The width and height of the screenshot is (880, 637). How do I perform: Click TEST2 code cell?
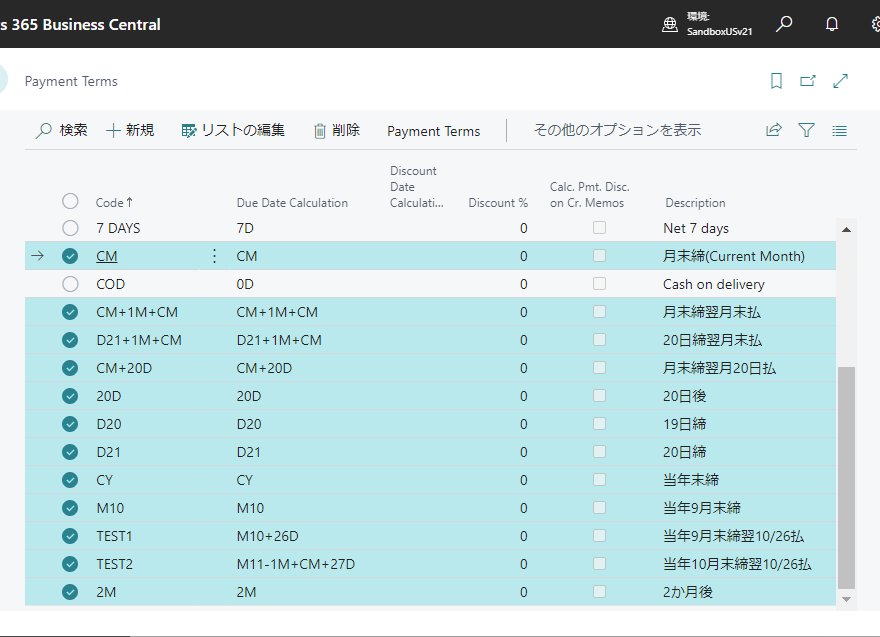click(x=114, y=564)
